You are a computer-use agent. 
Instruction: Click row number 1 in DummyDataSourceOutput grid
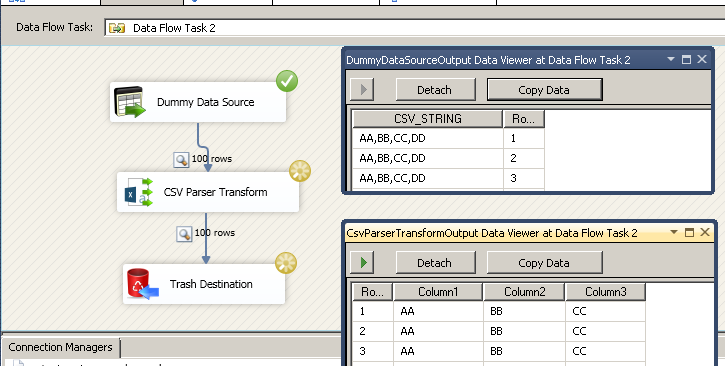[x=524, y=138]
